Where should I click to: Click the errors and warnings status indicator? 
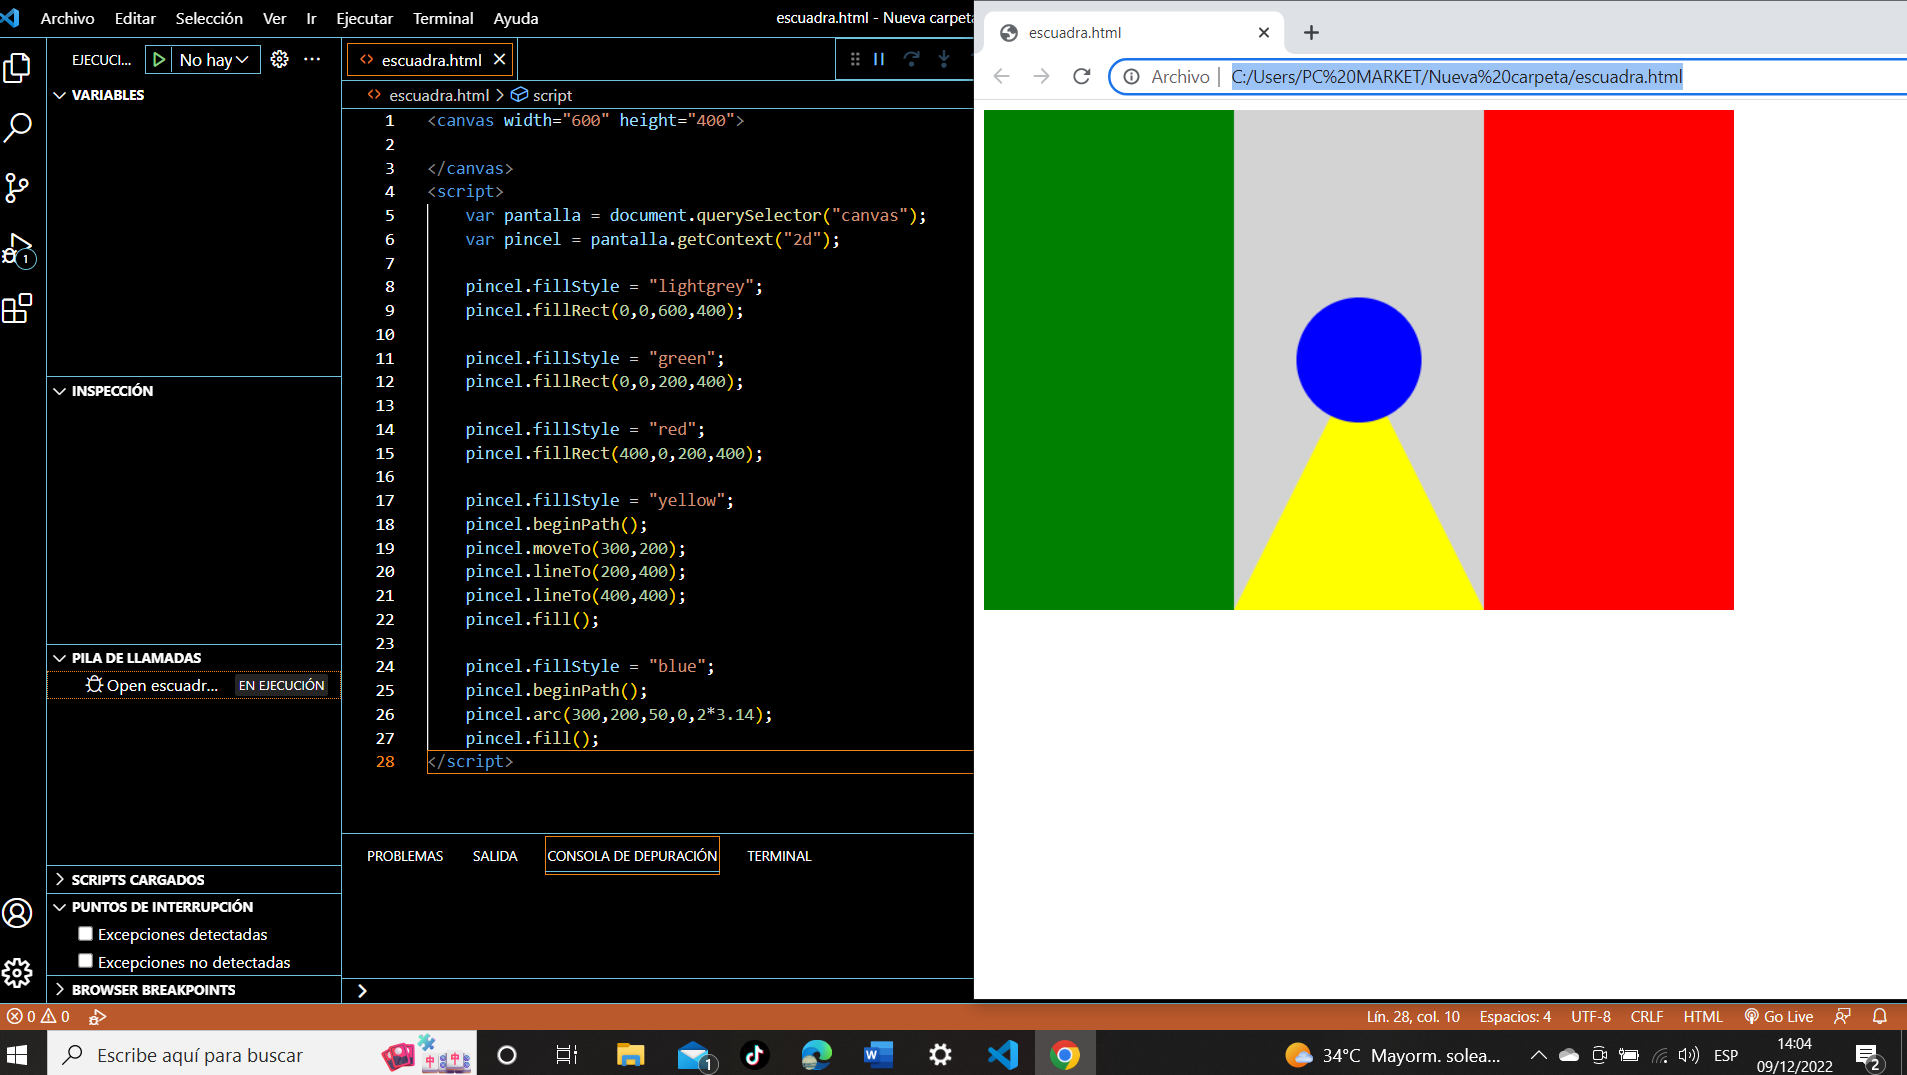pyautogui.click(x=38, y=1016)
